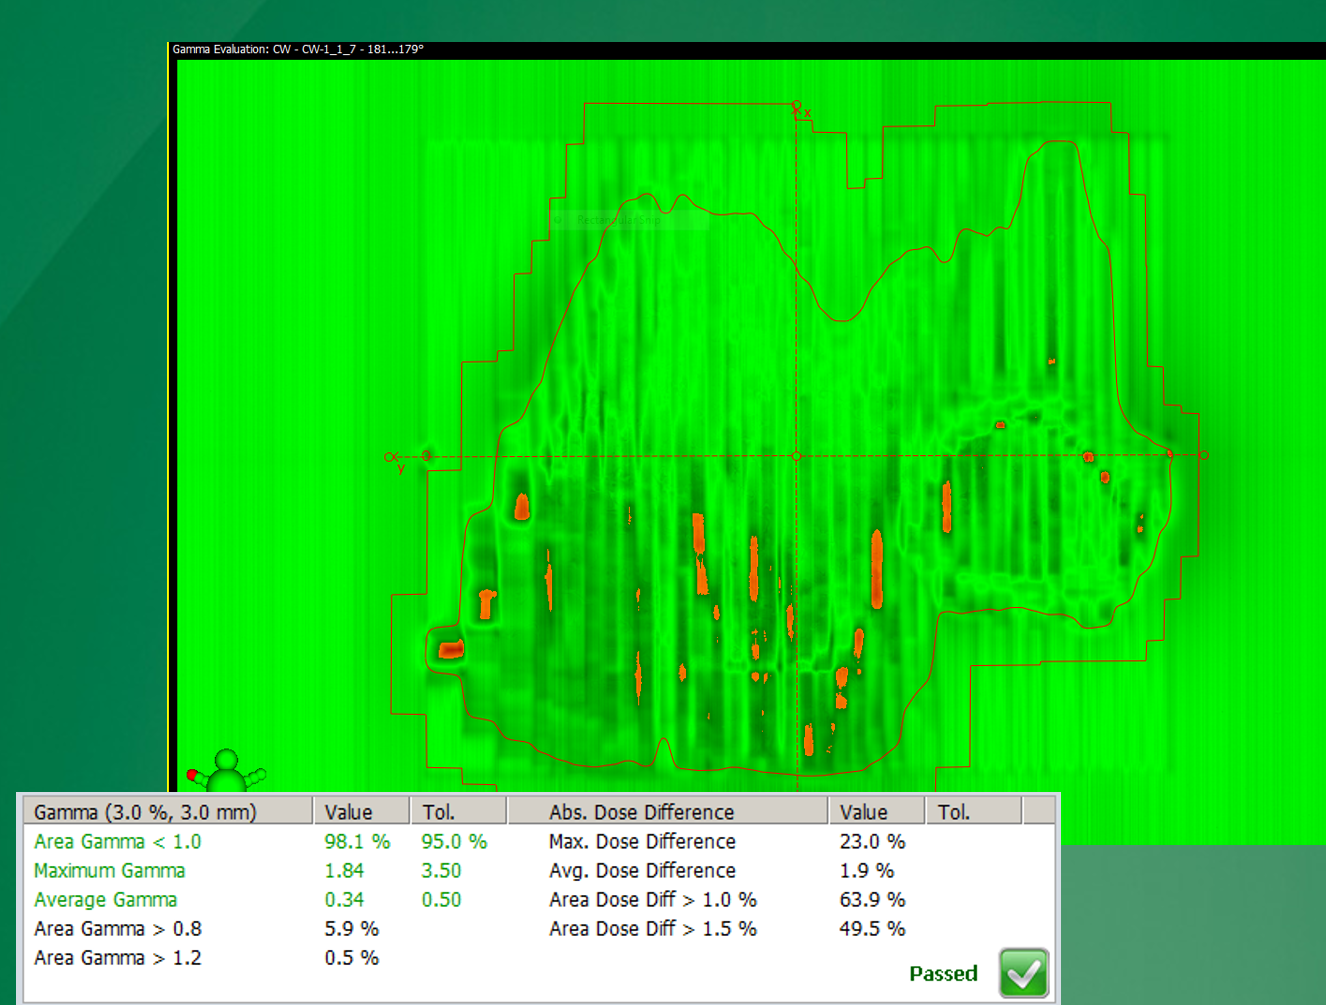Image resolution: width=1326 pixels, height=1005 pixels.
Task: Click the "Area Gamma > 0.8" row
Action: coord(117,929)
